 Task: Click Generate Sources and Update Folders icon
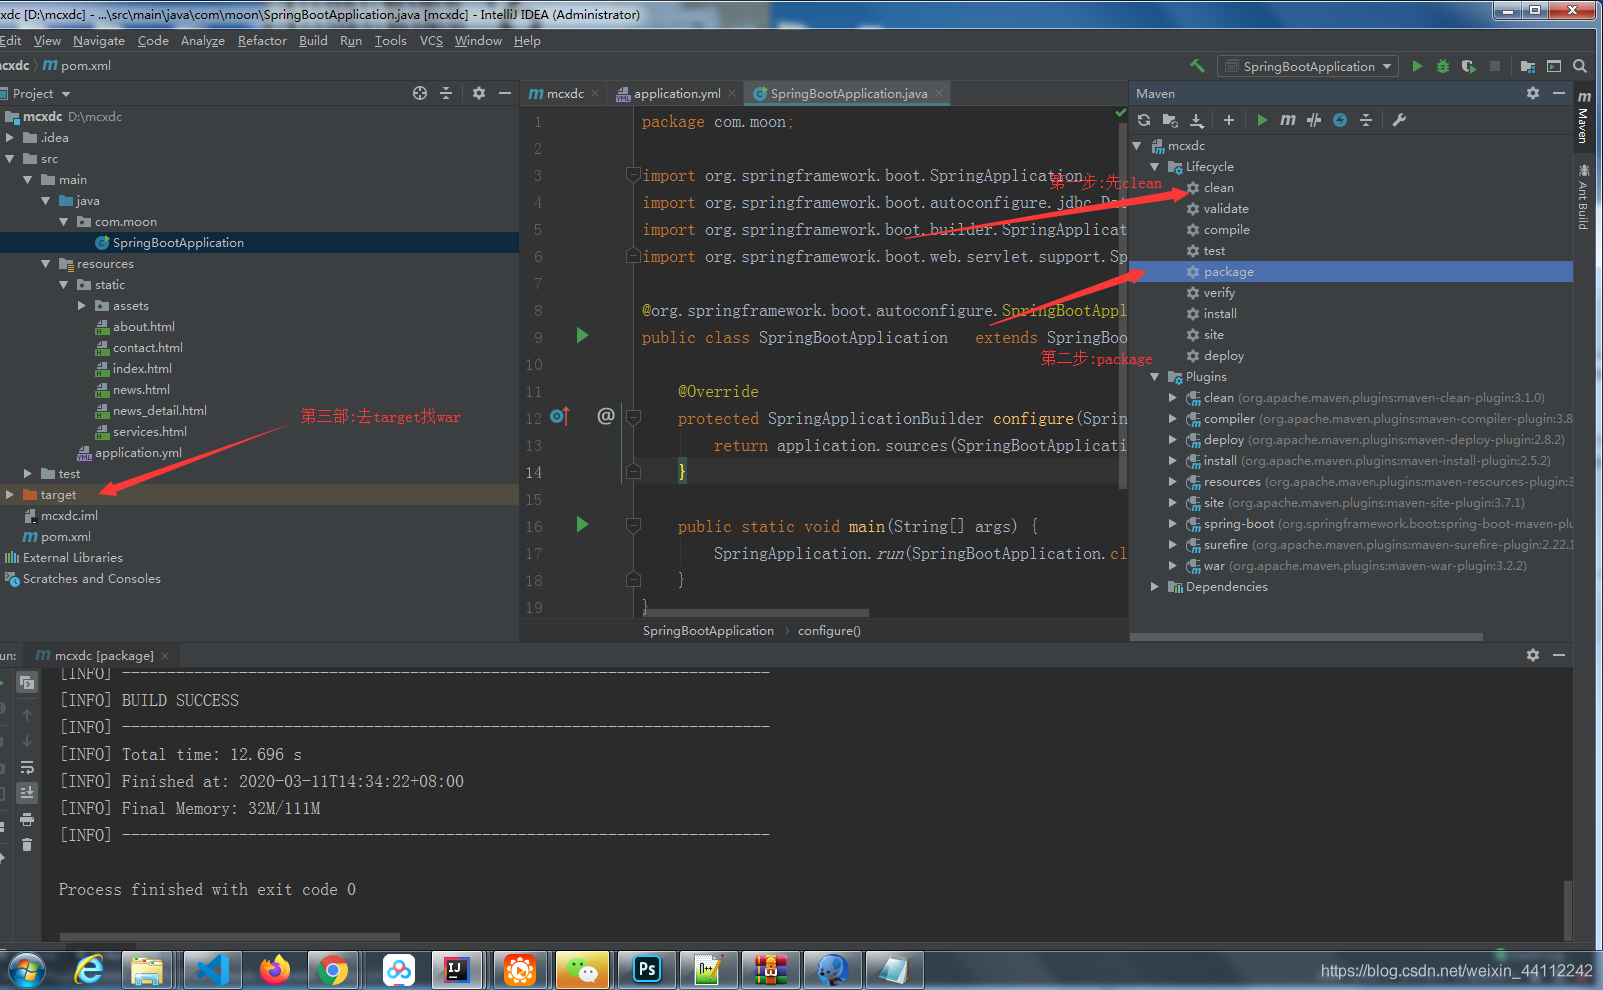[1170, 120]
